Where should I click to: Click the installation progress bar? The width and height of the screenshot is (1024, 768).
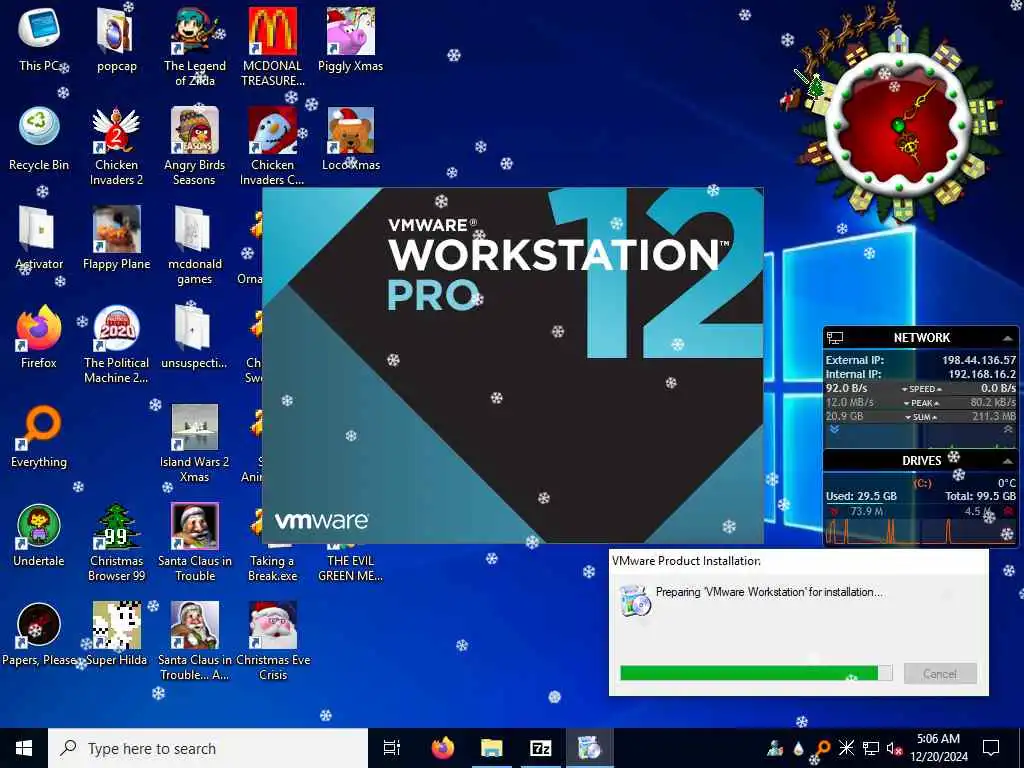756,673
